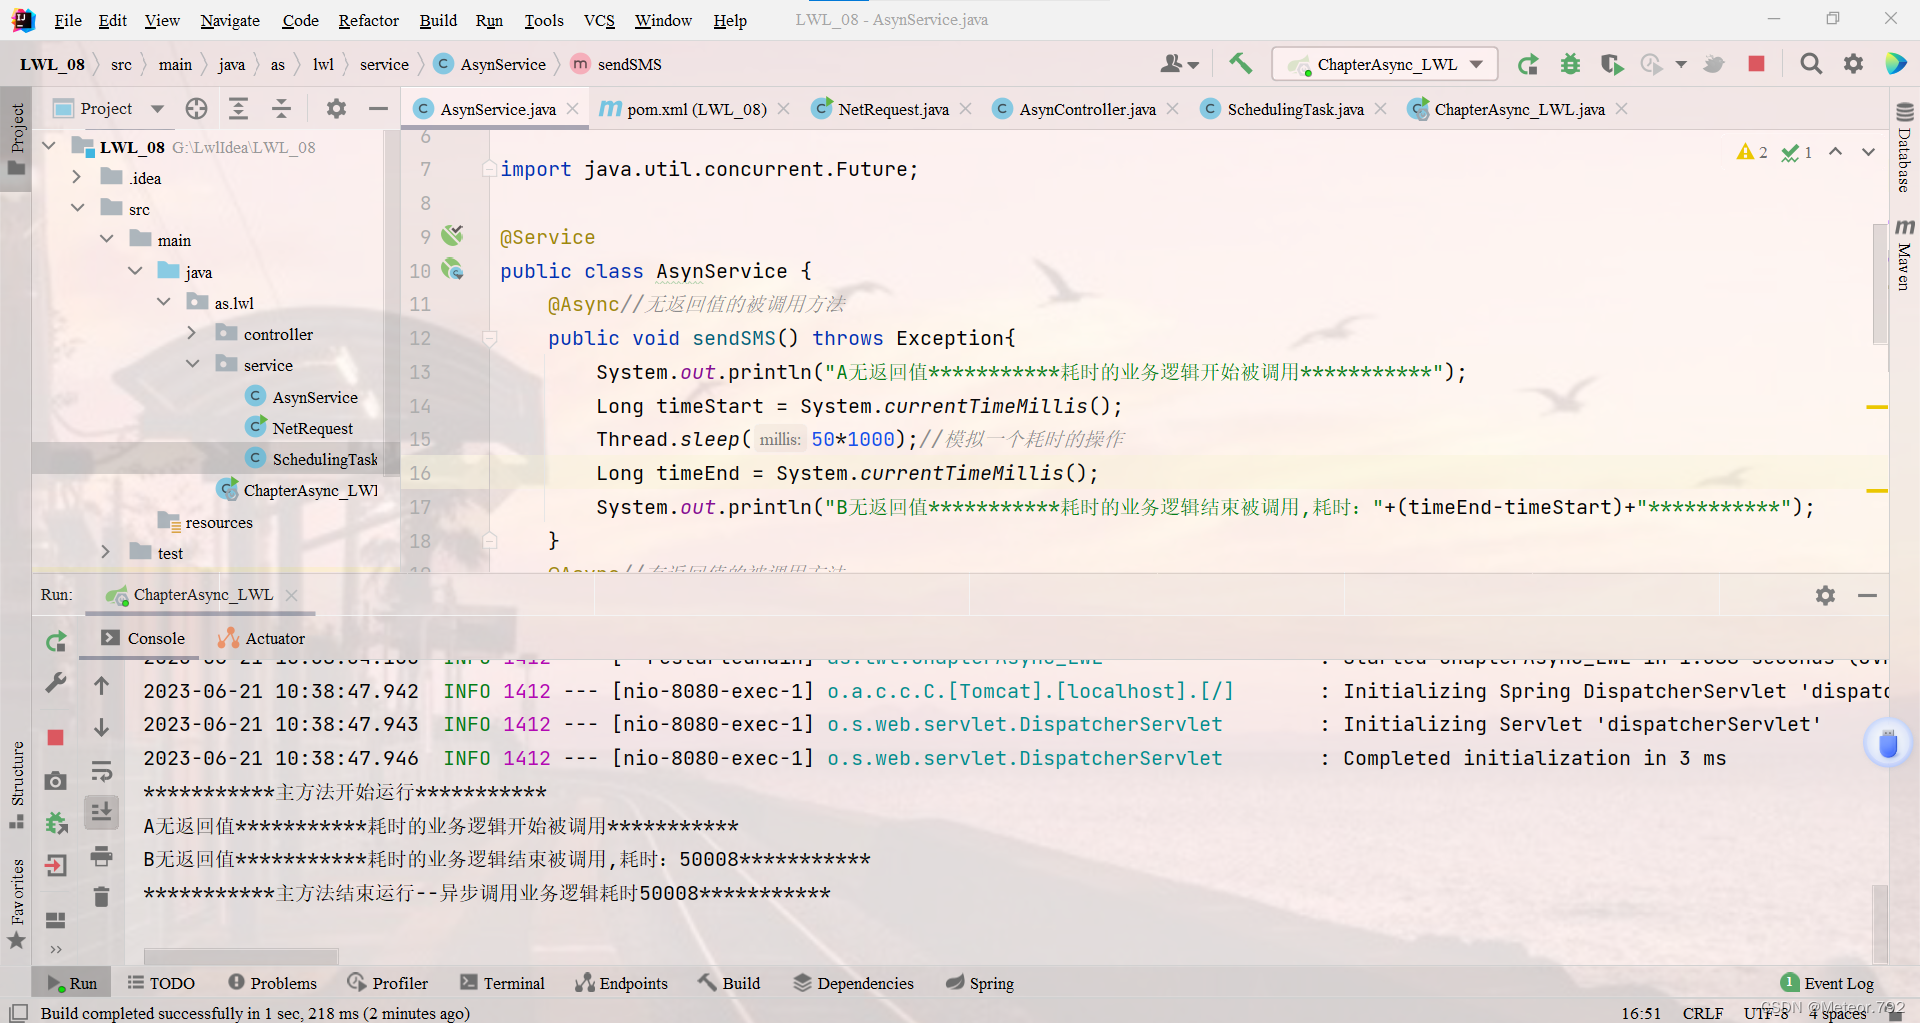Start debugging with the Debug icon

pos(1571,64)
